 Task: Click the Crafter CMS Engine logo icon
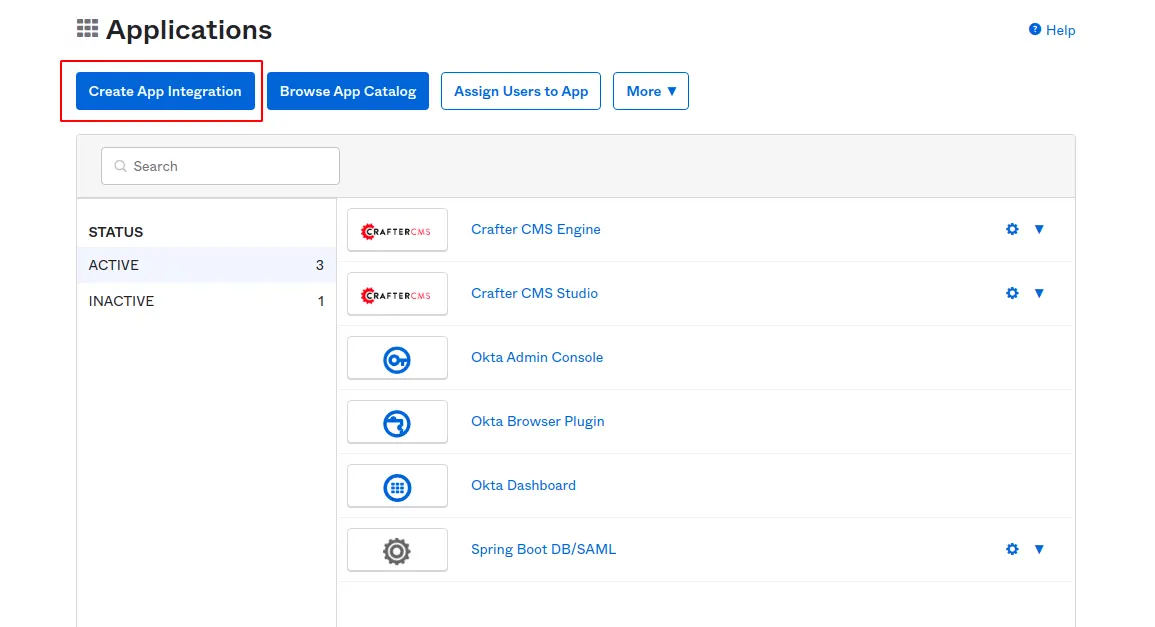point(397,230)
